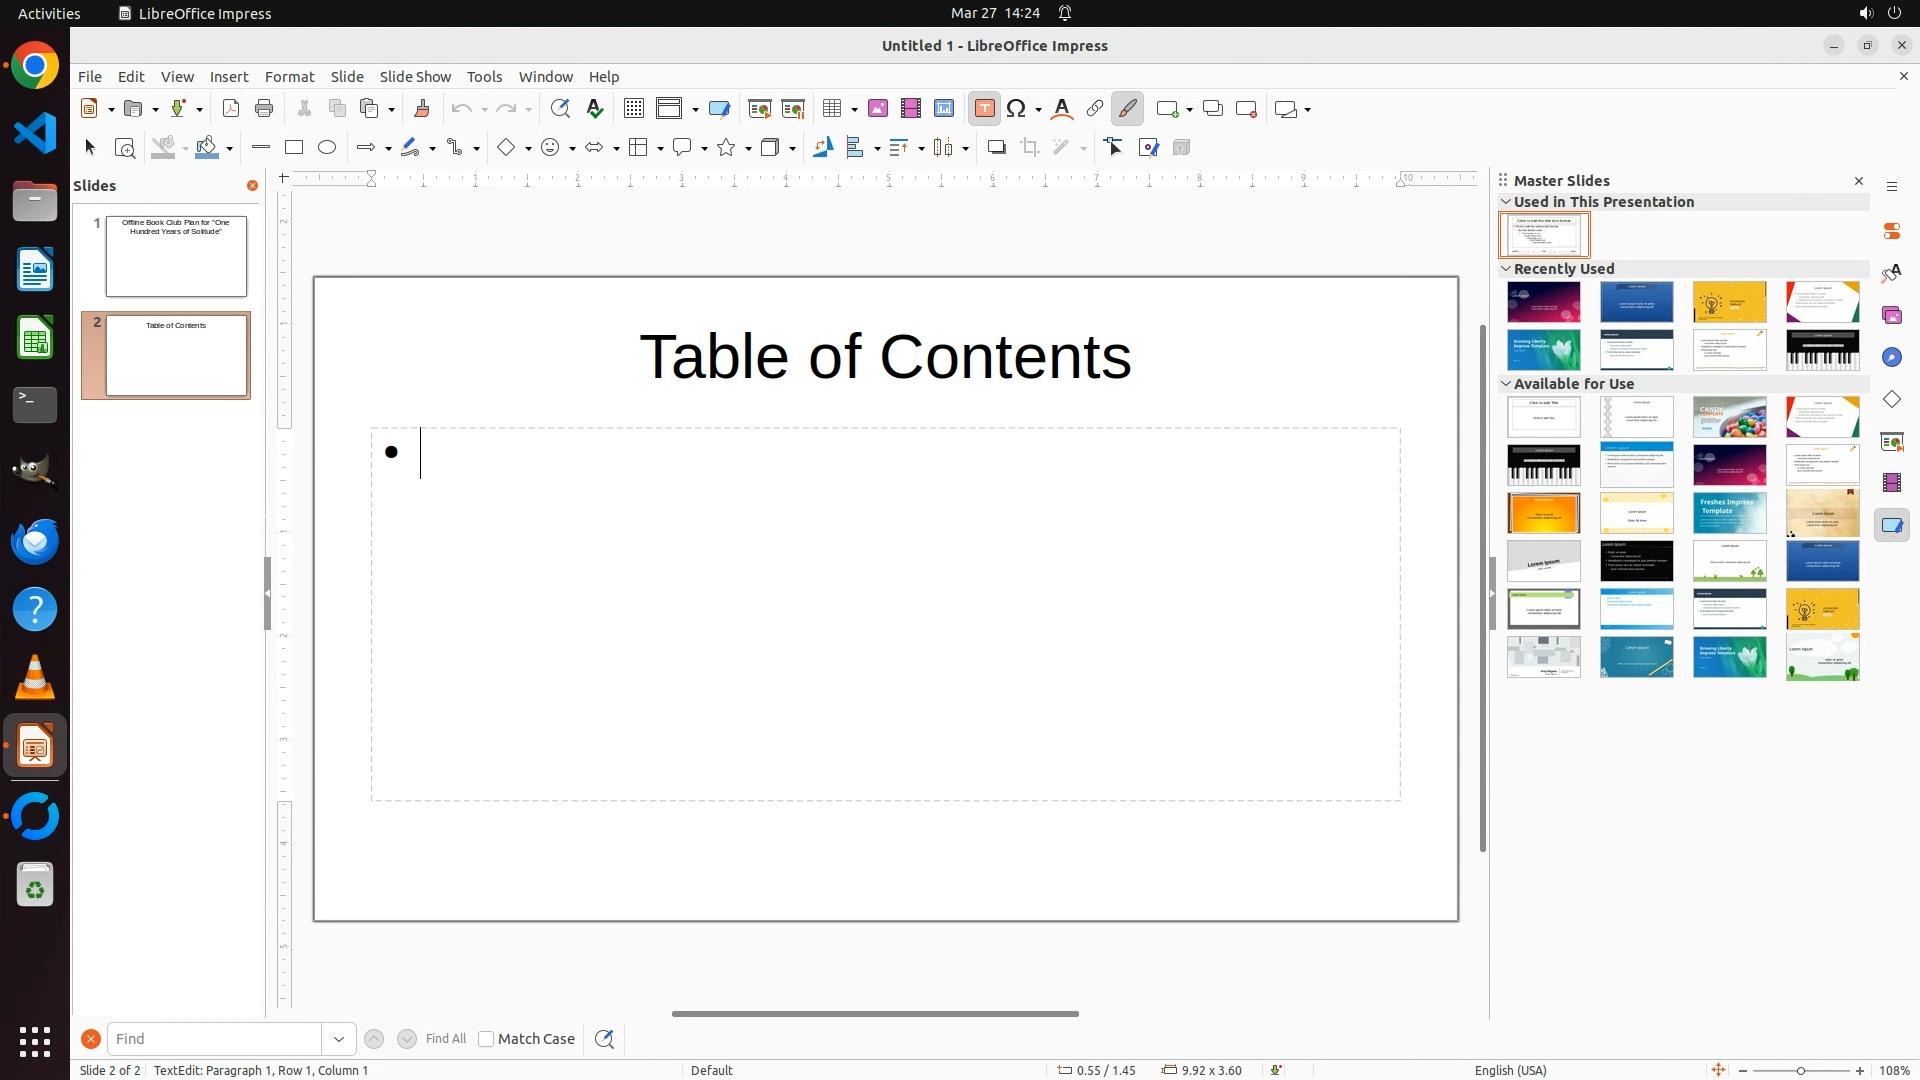Click the Print icon in toolbar
The image size is (1920, 1080).
264,109
